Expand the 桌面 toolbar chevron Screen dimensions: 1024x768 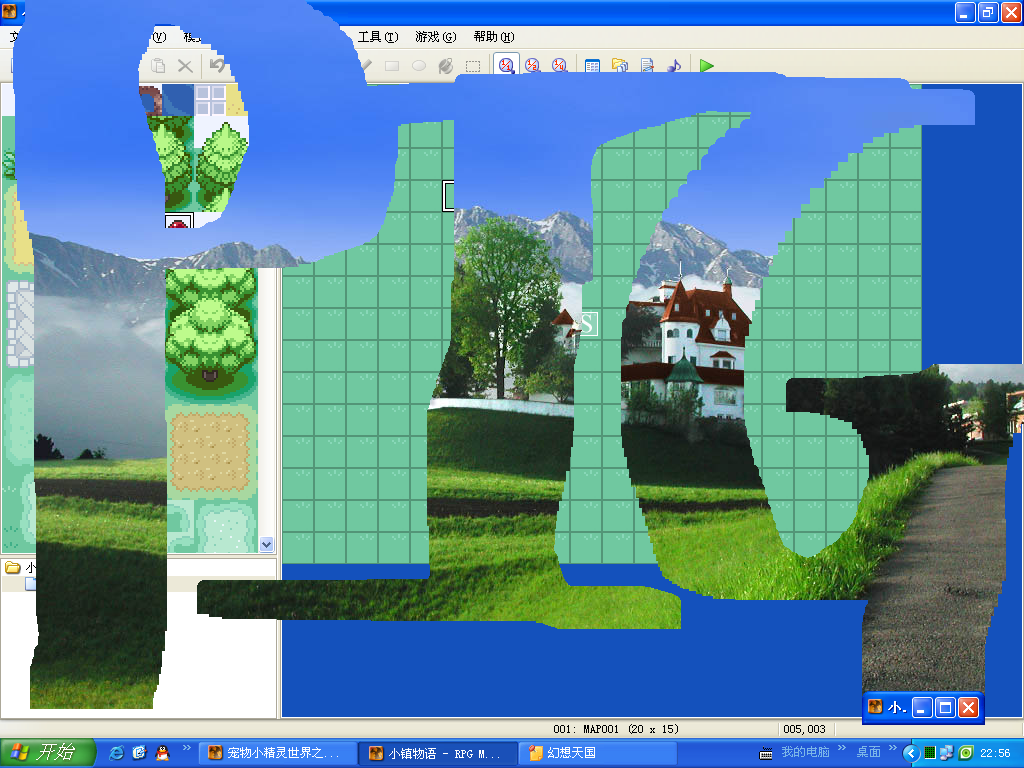tap(893, 748)
